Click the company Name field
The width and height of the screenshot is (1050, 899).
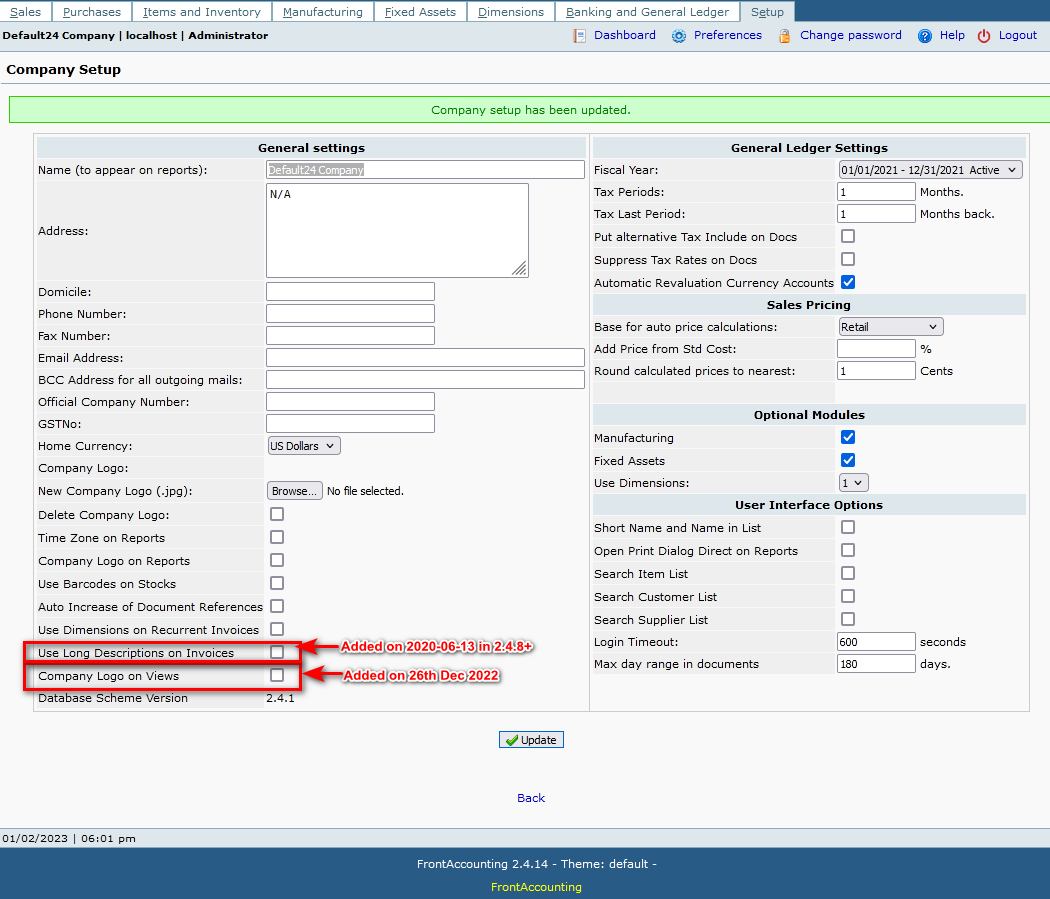tap(425, 170)
